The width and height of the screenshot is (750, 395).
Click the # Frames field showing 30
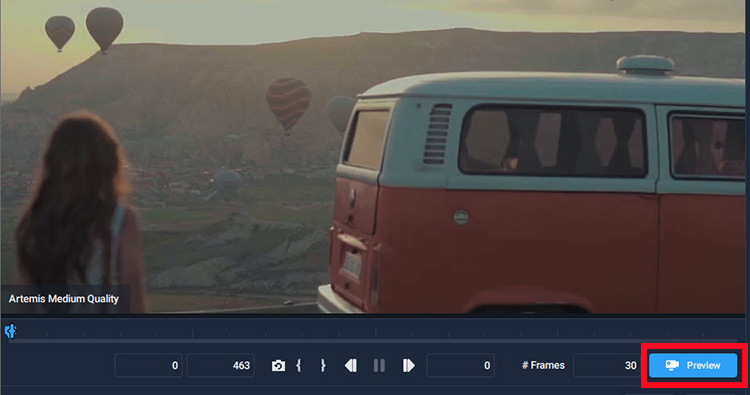coord(607,365)
